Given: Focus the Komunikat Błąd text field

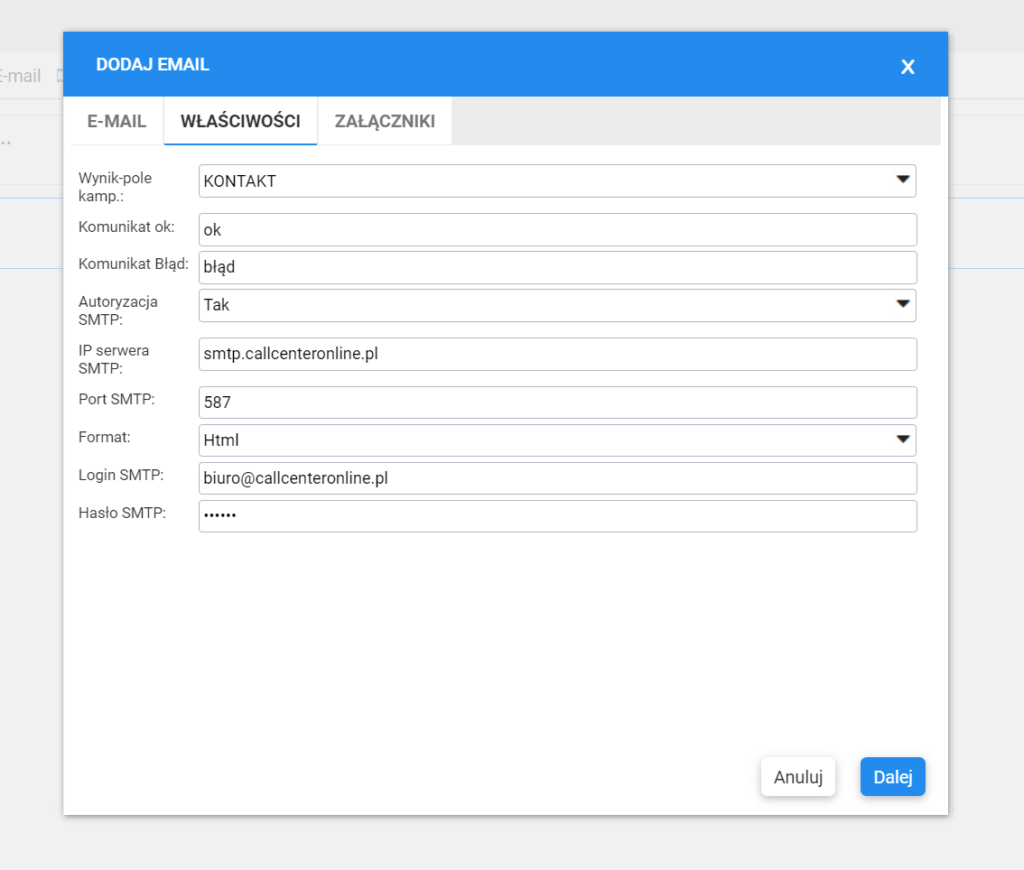Looking at the screenshot, I should click(557, 267).
